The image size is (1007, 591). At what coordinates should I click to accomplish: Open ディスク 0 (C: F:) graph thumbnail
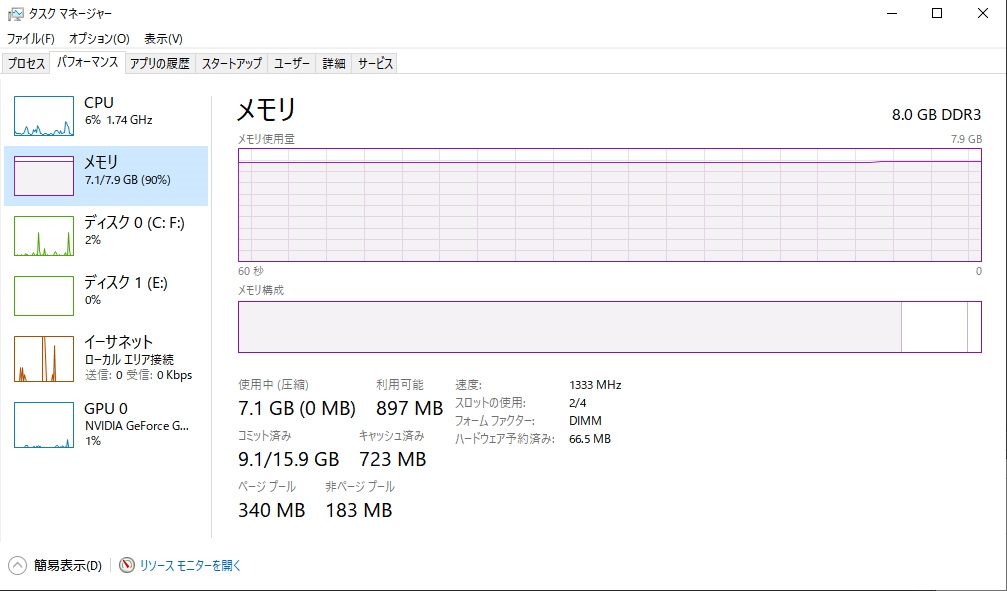44,236
